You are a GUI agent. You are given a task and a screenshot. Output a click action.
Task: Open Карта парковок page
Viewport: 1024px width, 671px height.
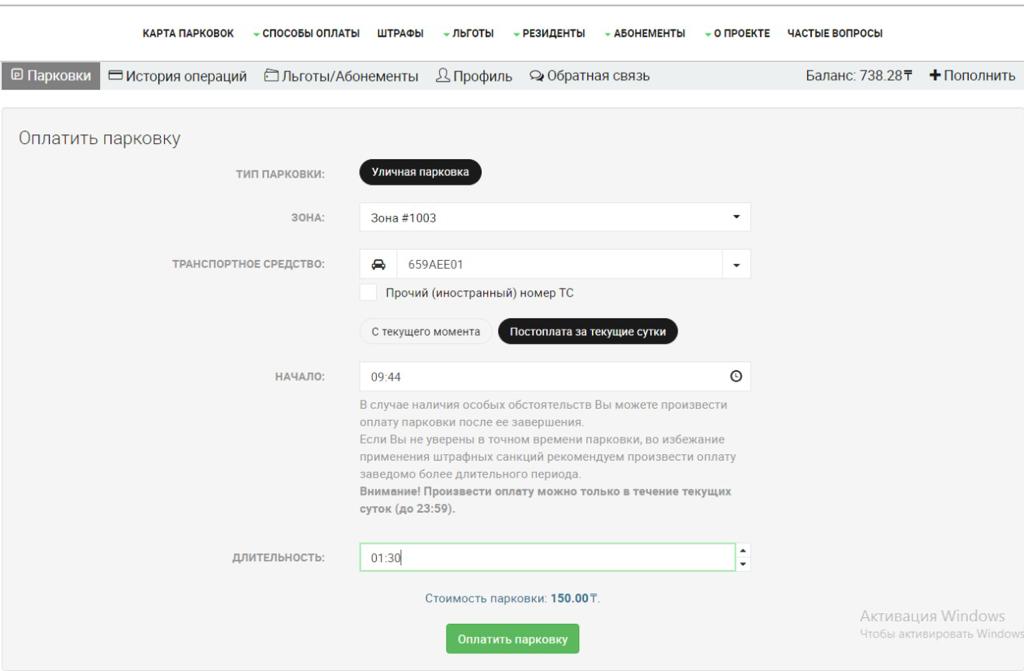click(x=188, y=33)
